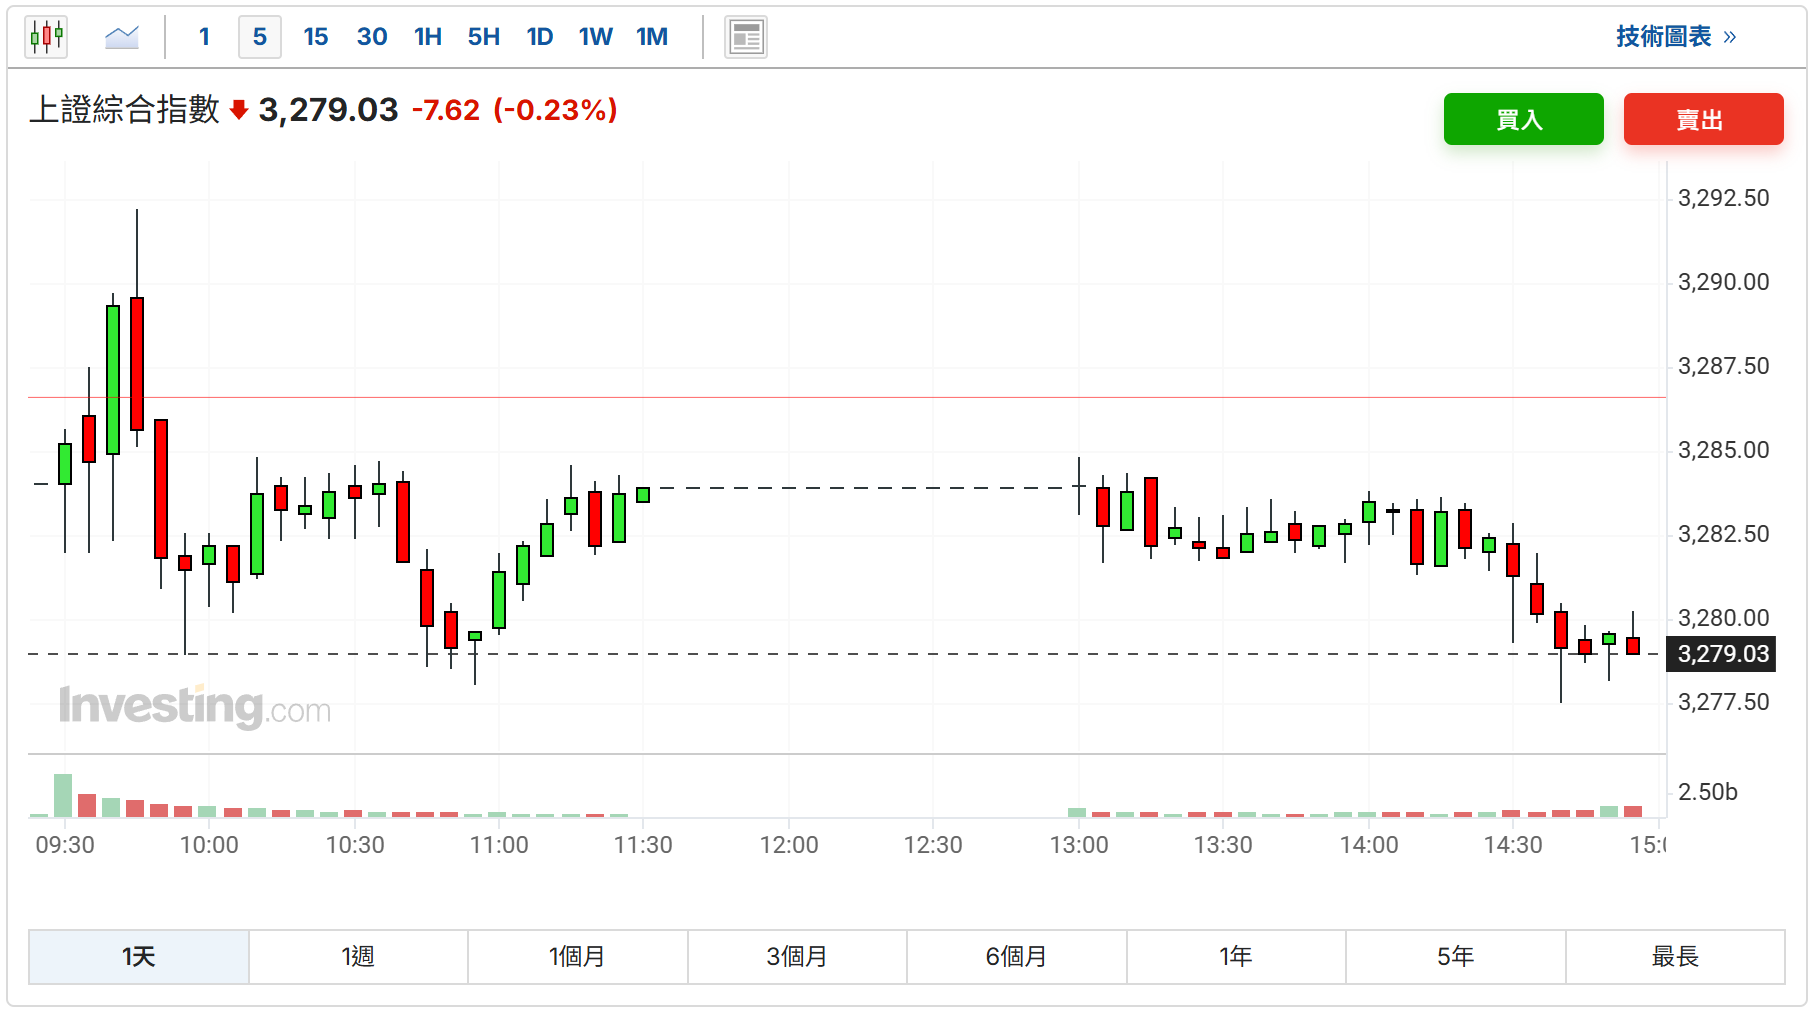Click the 3,292.50 price axis label
The width and height of the screenshot is (1815, 1015).
[x=1723, y=198]
